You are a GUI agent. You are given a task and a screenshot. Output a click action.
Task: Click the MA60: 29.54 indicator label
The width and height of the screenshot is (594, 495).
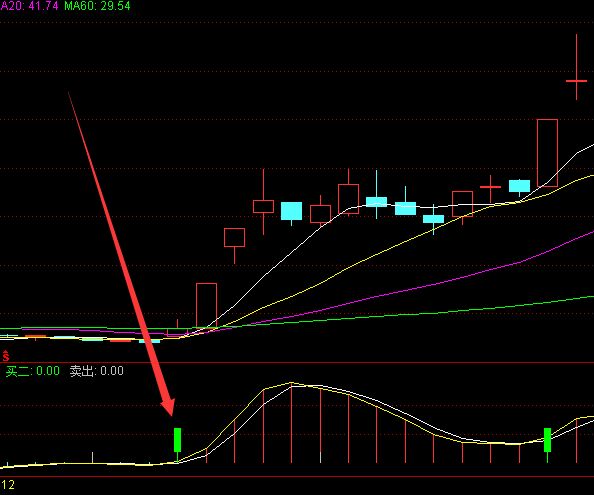[97, 6]
